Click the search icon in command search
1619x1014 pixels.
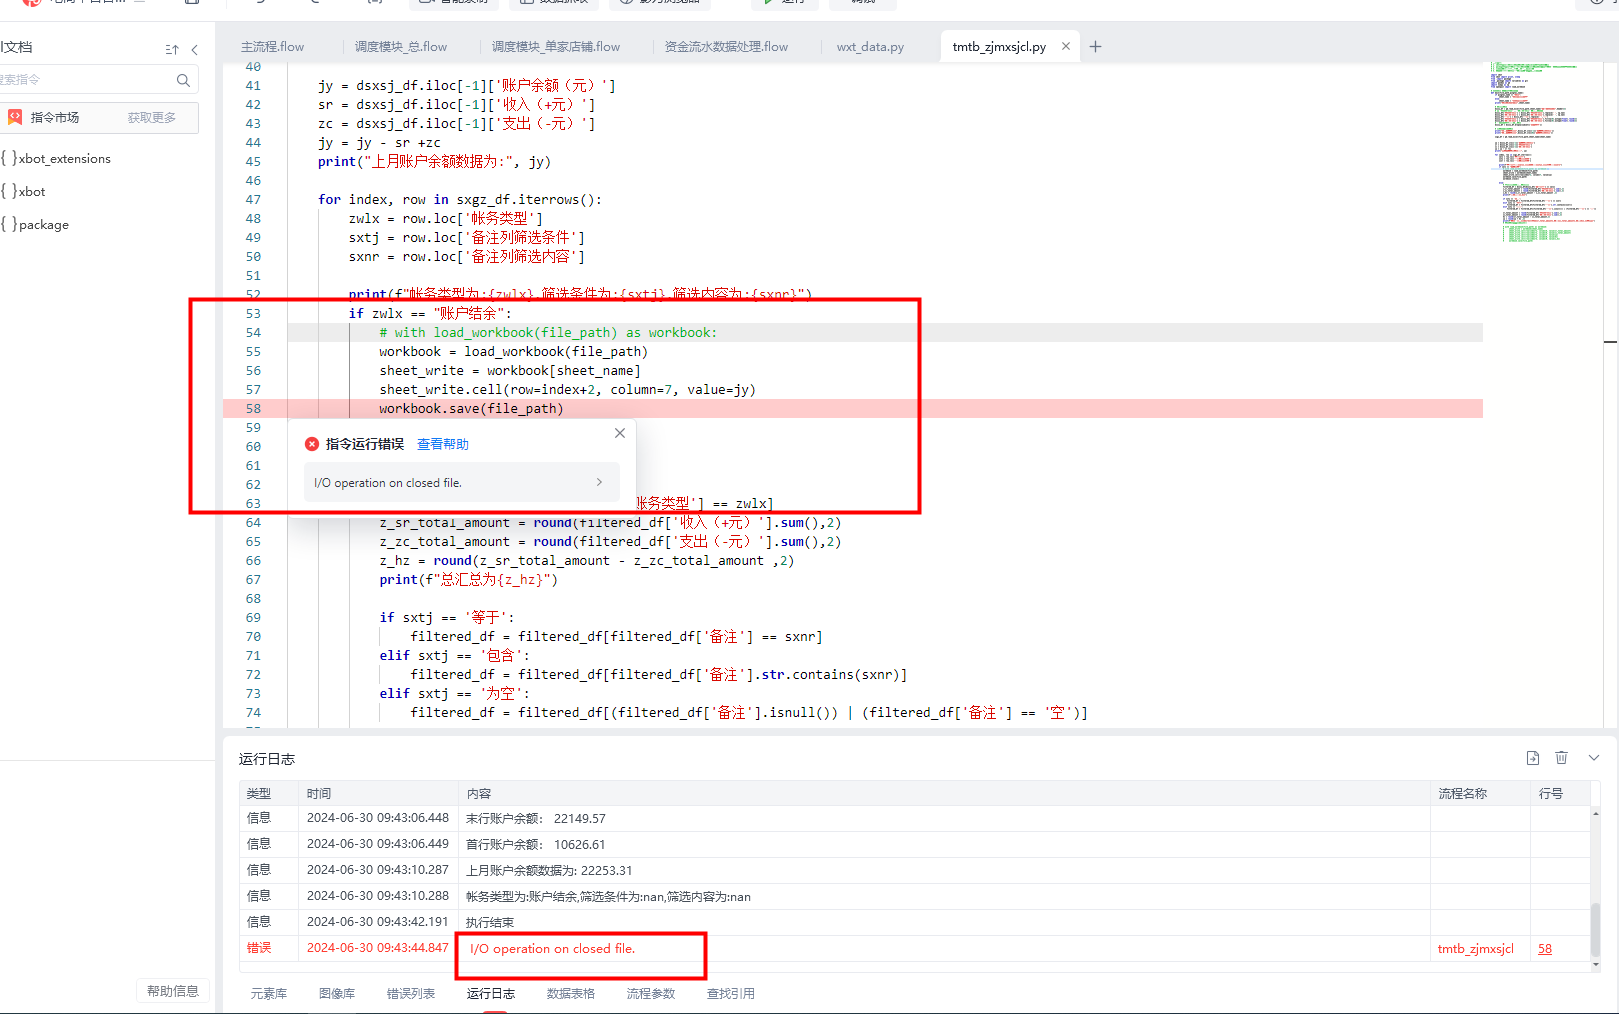pos(183,80)
